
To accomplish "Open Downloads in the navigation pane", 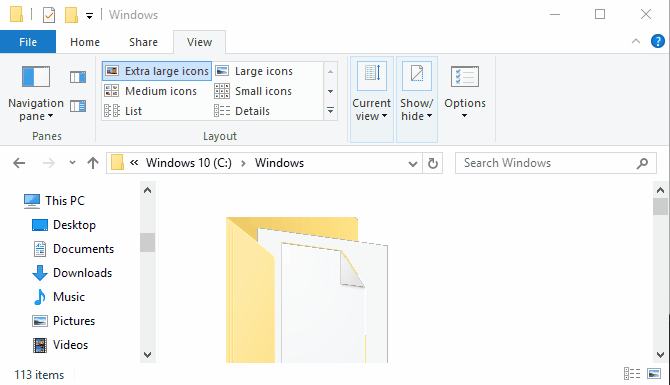I will coord(72,273).
